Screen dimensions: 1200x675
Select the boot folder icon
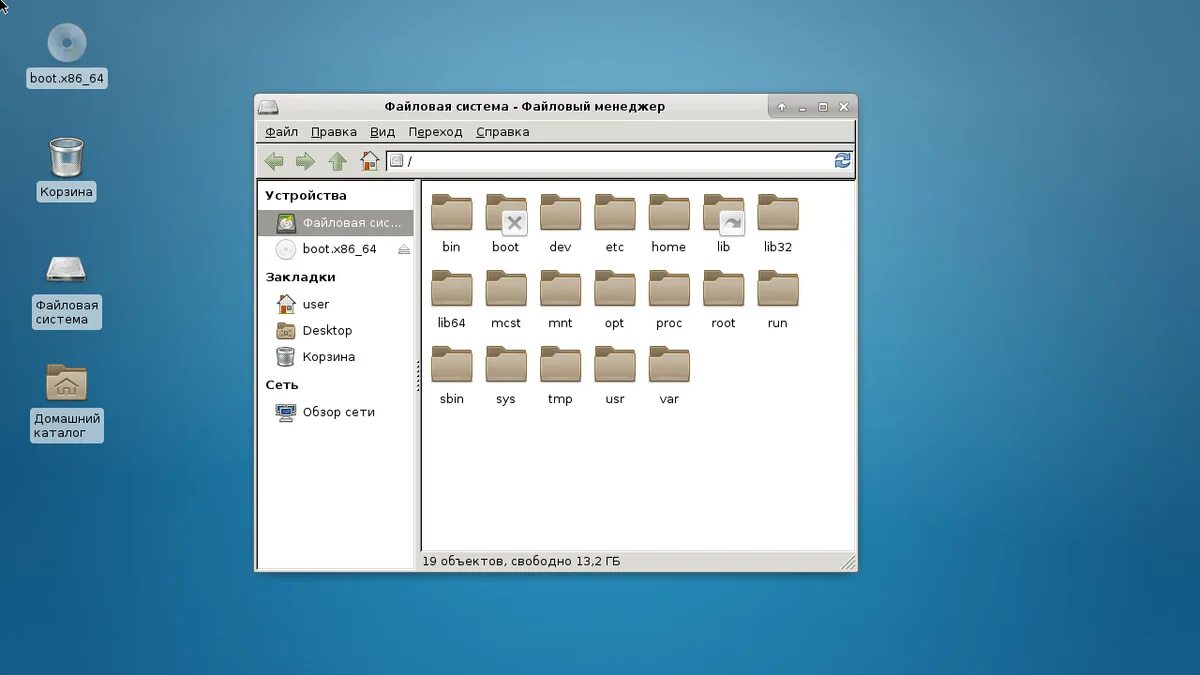(x=506, y=213)
